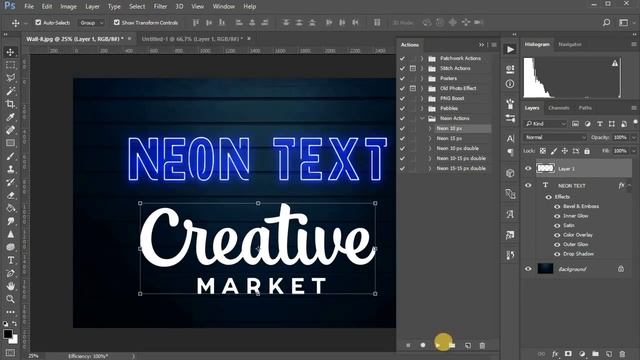This screenshot has width=640, height=360.
Task: Toggle Bevel & Emboss effect visibility
Action: point(557,207)
